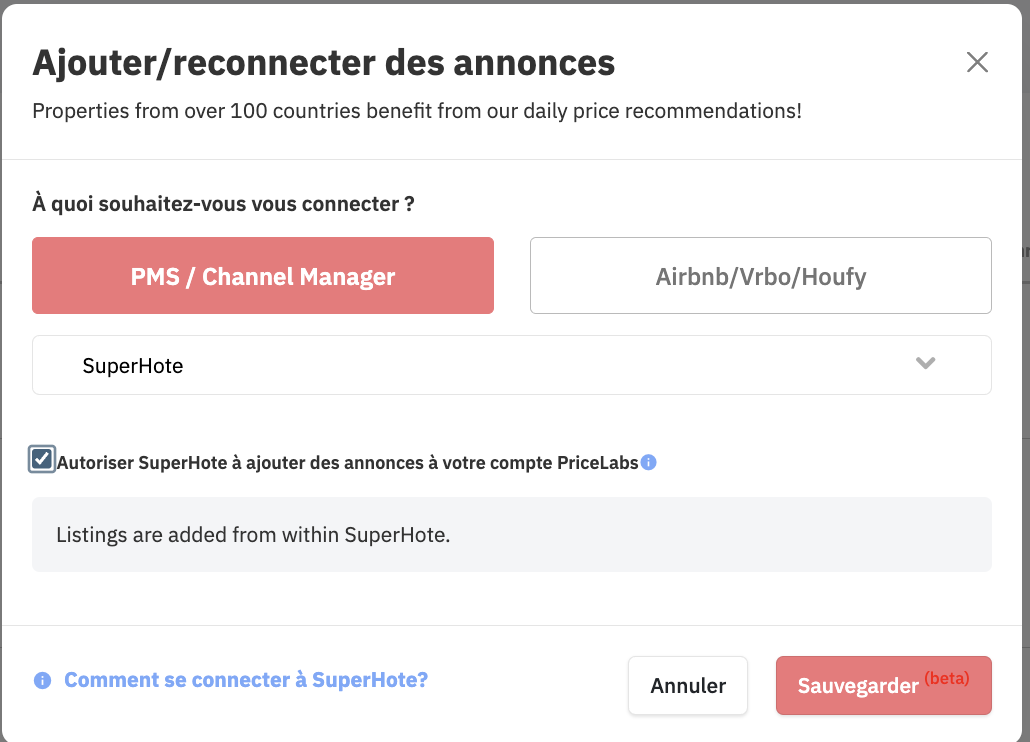This screenshot has height=742, width=1030.
Task: Close the Ajouter/reconnecter des annonces dialog
Action: click(977, 62)
